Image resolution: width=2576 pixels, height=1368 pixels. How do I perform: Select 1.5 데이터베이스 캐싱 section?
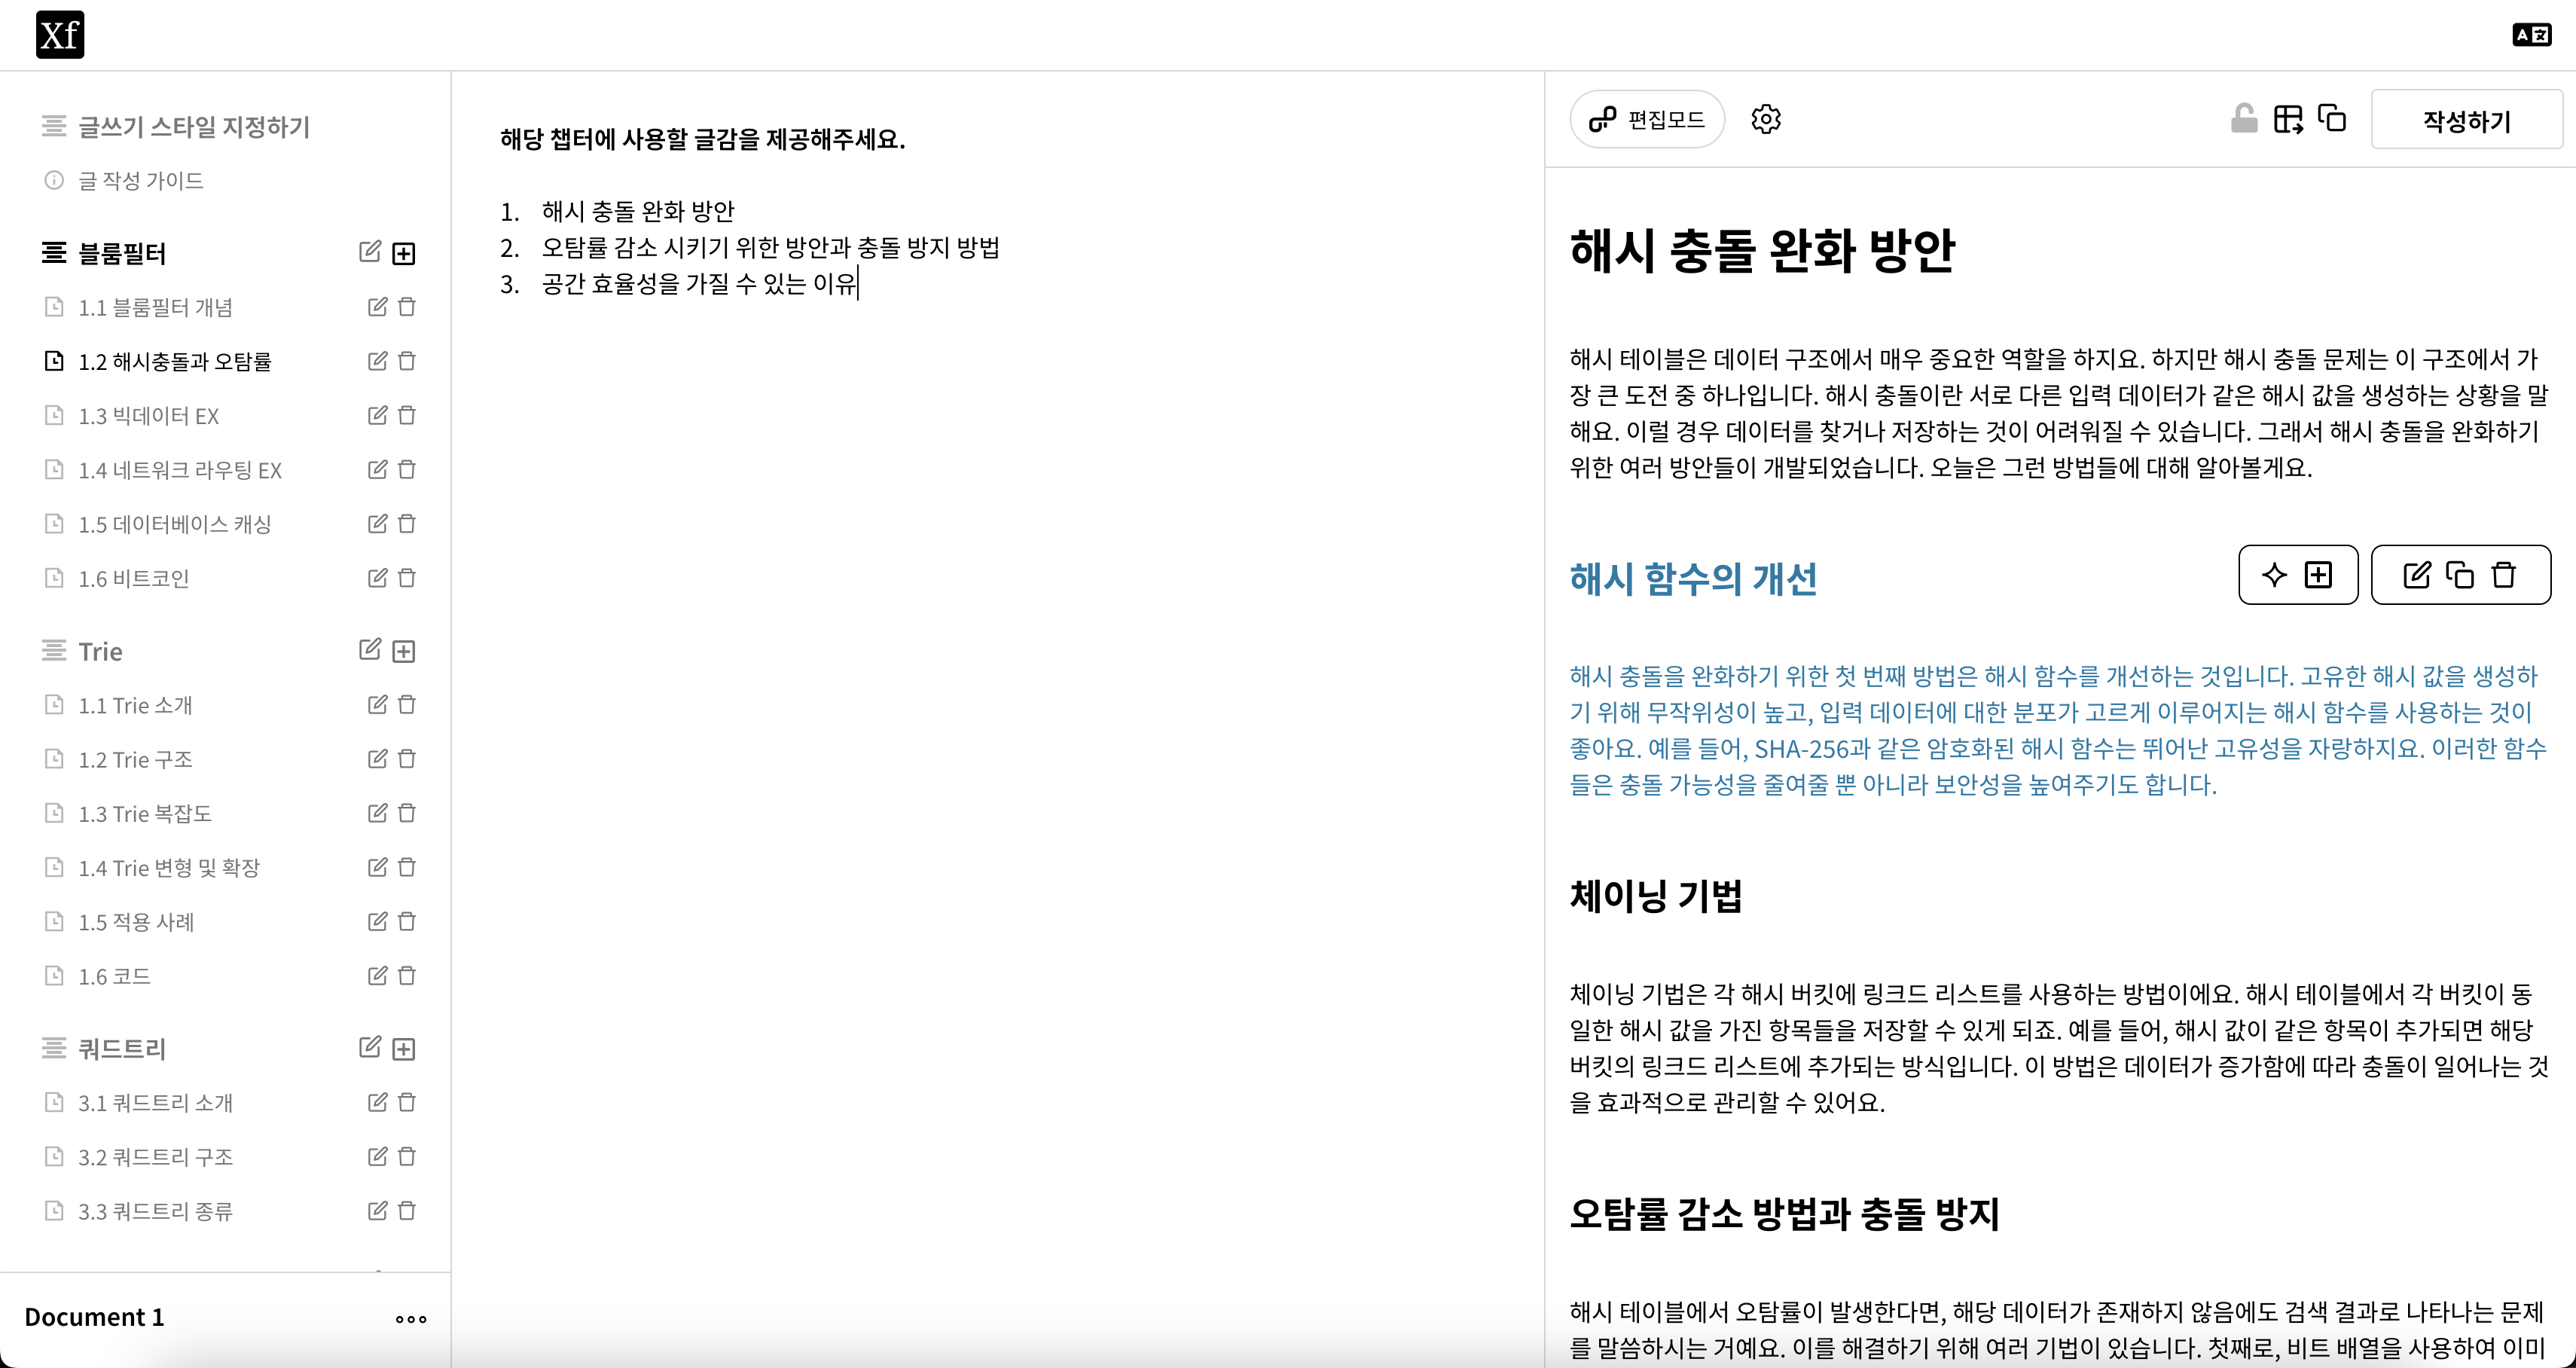click(x=175, y=523)
